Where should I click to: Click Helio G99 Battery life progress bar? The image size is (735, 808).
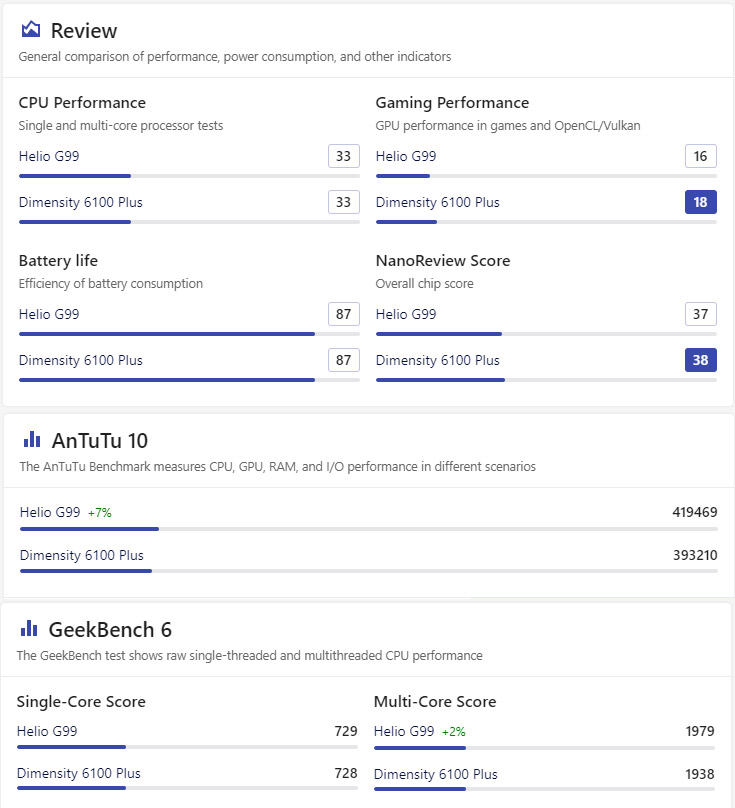(x=189, y=334)
